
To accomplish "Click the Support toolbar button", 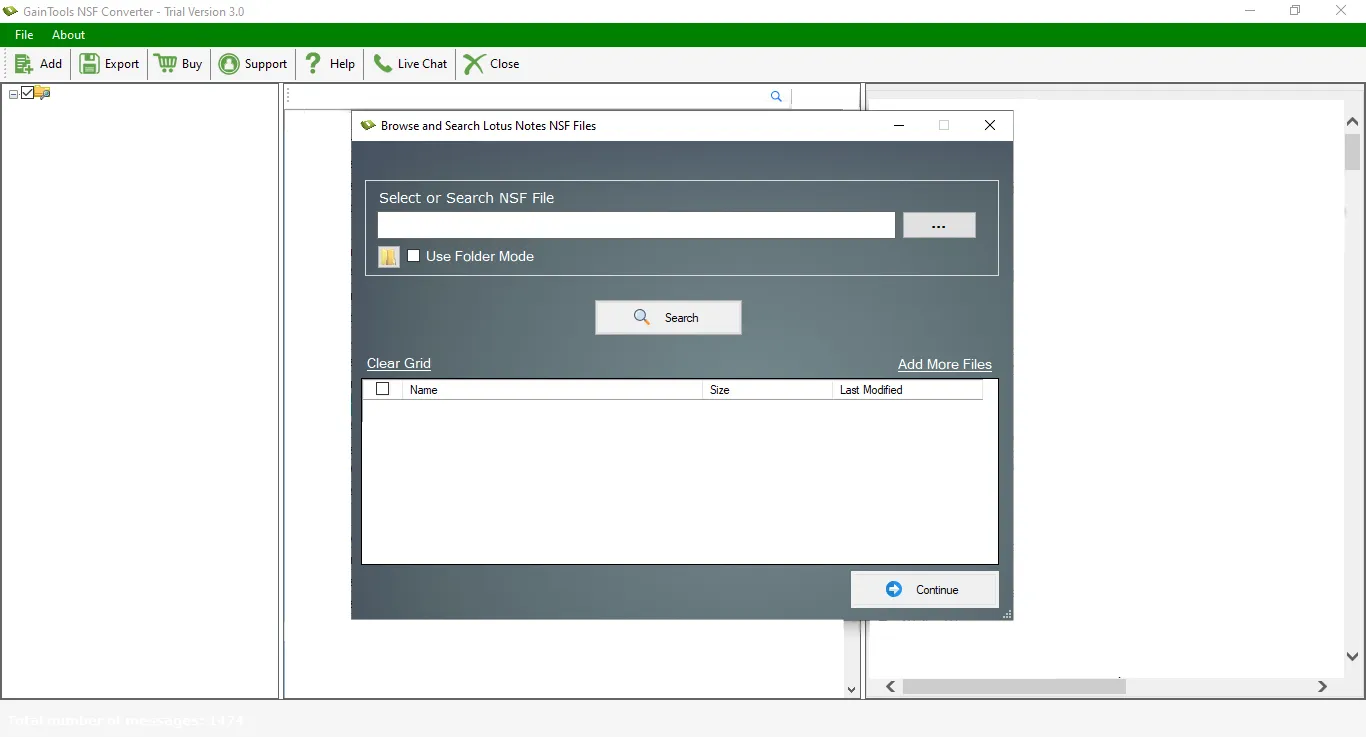I will (x=254, y=64).
